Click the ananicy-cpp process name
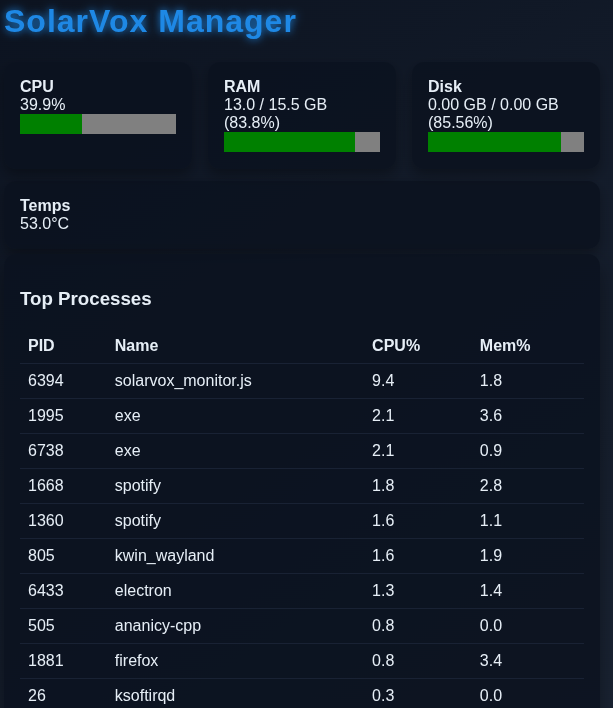Image resolution: width=613 pixels, height=708 pixels. pyautogui.click(x=157, y=625)
